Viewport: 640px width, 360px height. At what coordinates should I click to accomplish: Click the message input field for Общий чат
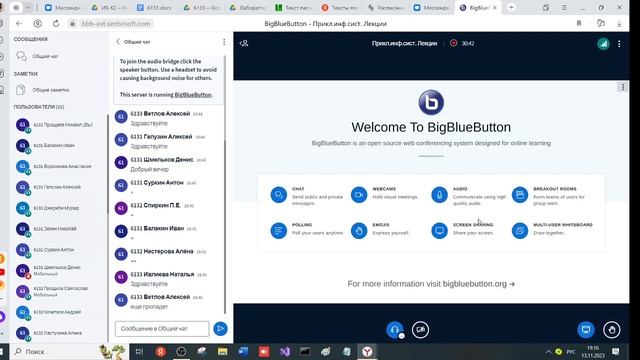[162, 329]
